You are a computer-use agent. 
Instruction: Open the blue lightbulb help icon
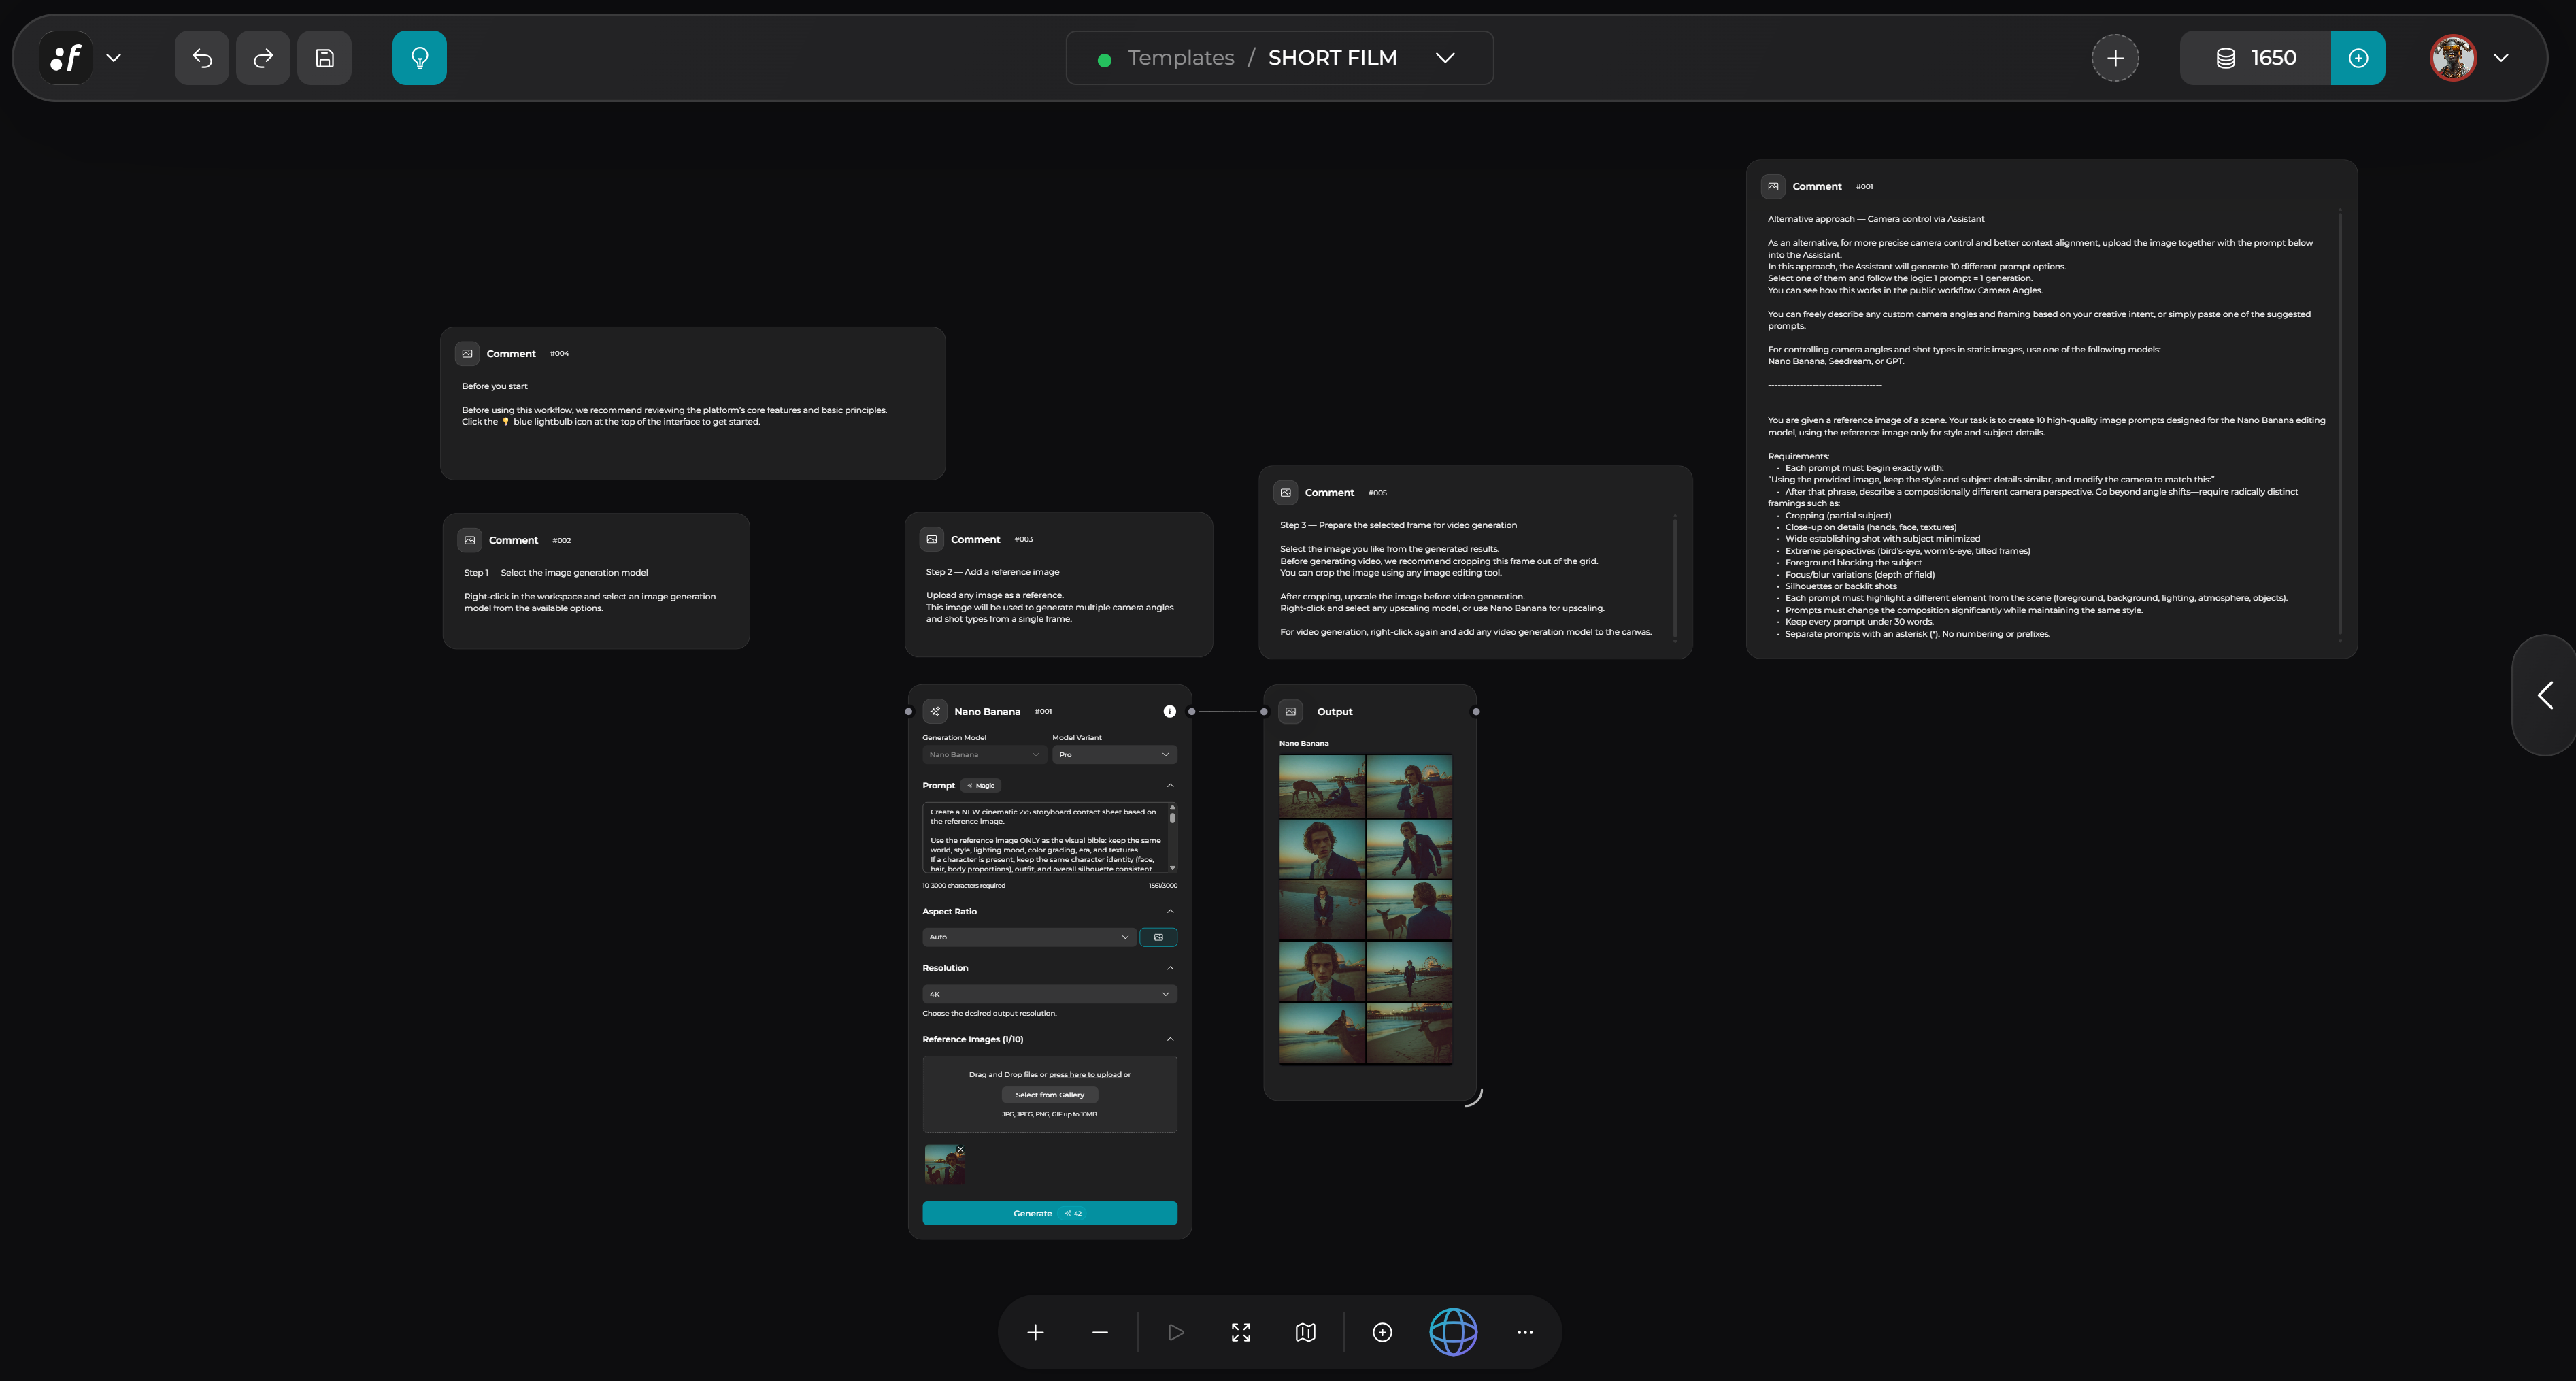[419, 57]
